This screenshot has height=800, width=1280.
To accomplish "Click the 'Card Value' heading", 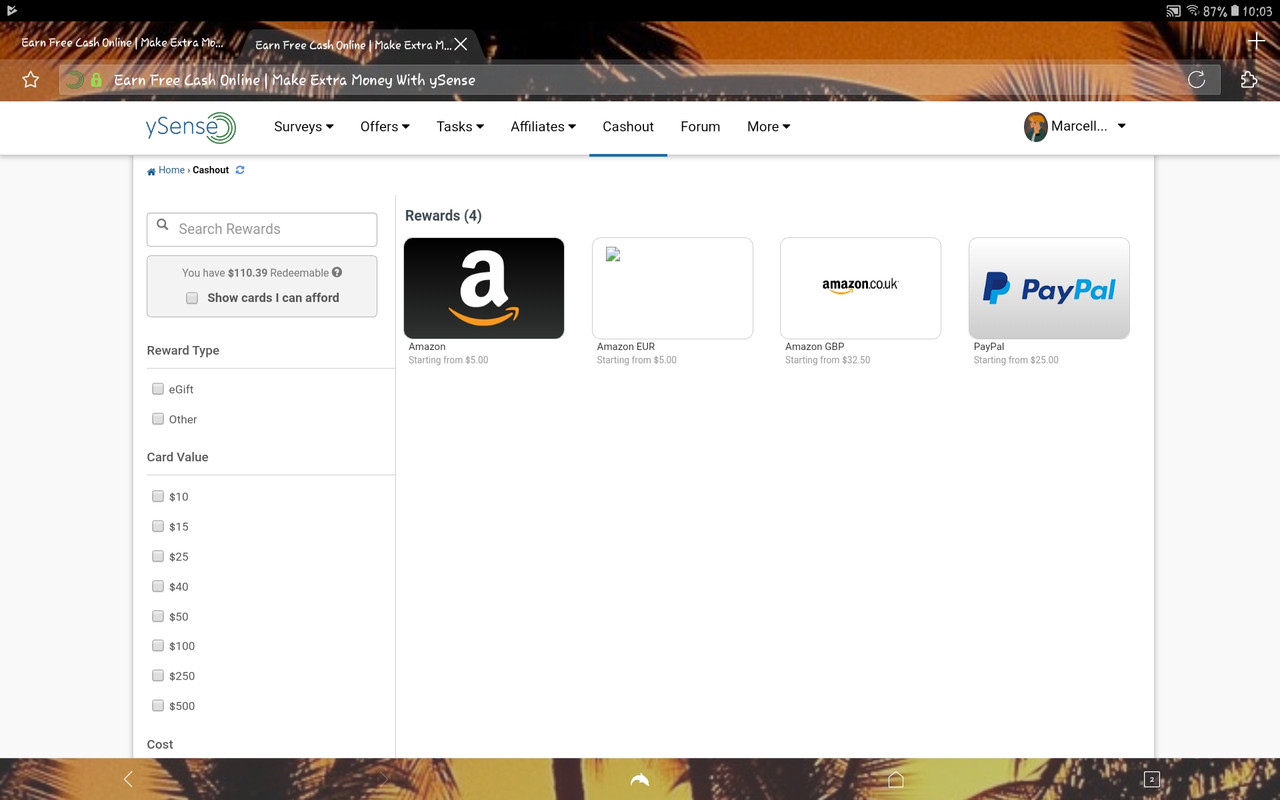I will [x=178, y=457].
